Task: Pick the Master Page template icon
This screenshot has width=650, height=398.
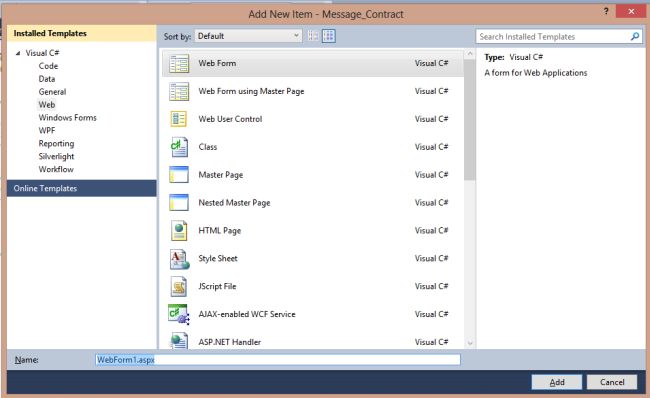Action: [179, 175]
